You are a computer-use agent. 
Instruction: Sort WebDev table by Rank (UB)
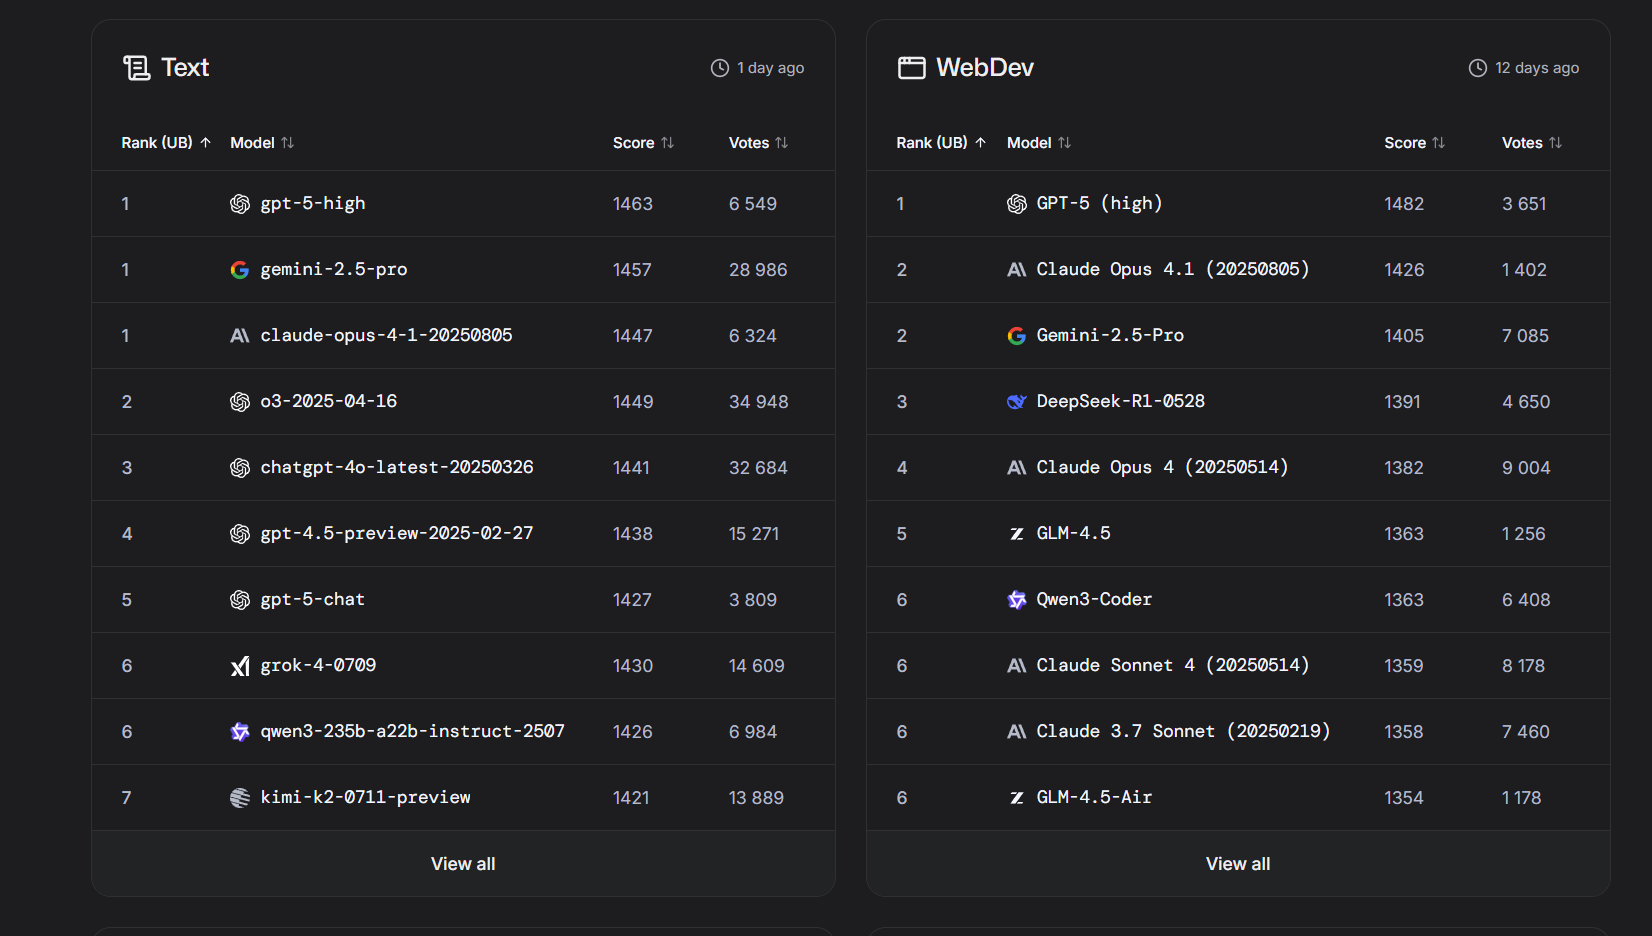coord(940,143)
